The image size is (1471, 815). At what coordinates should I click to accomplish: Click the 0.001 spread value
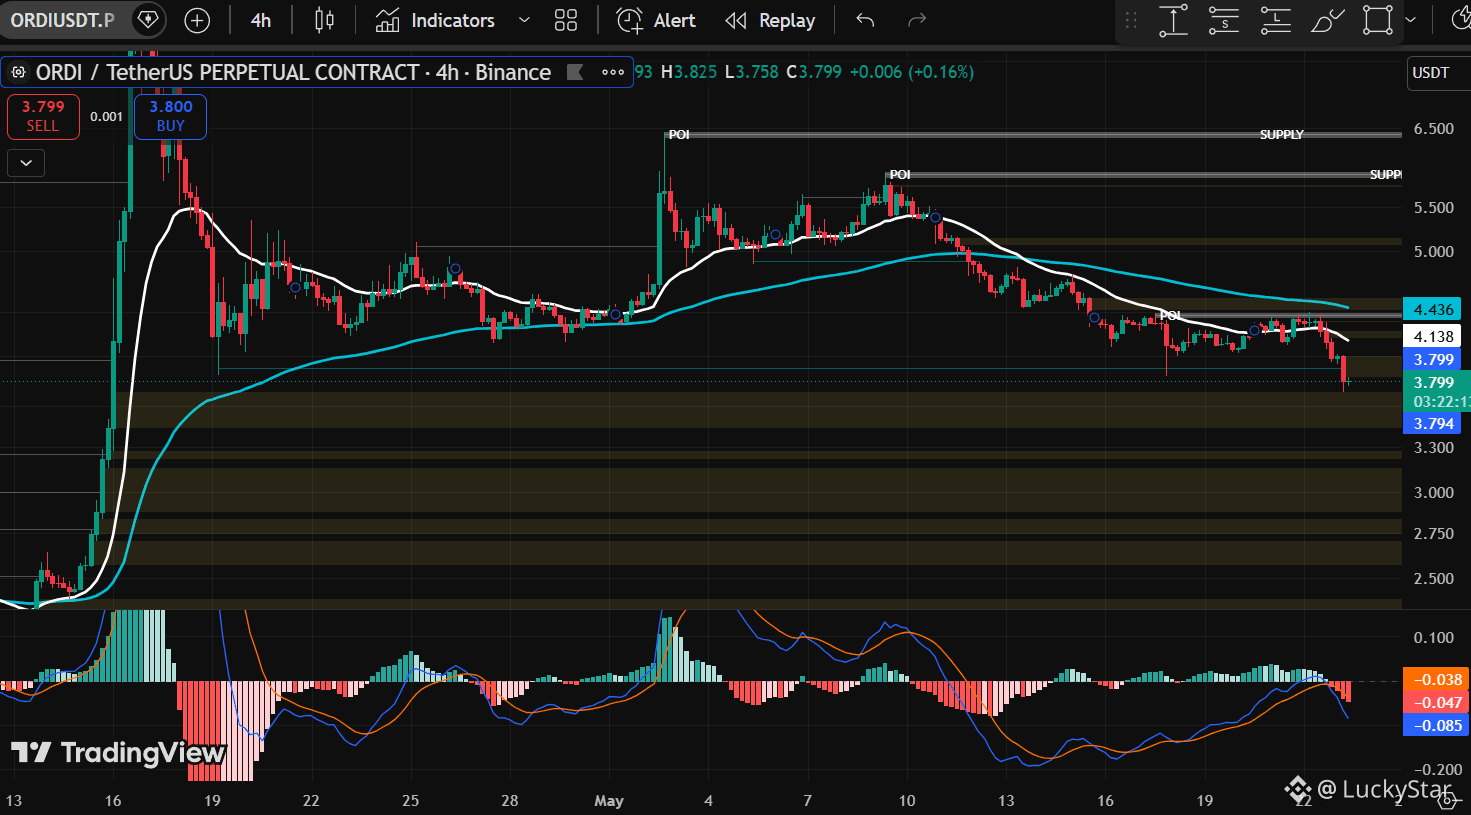(107, 117)
